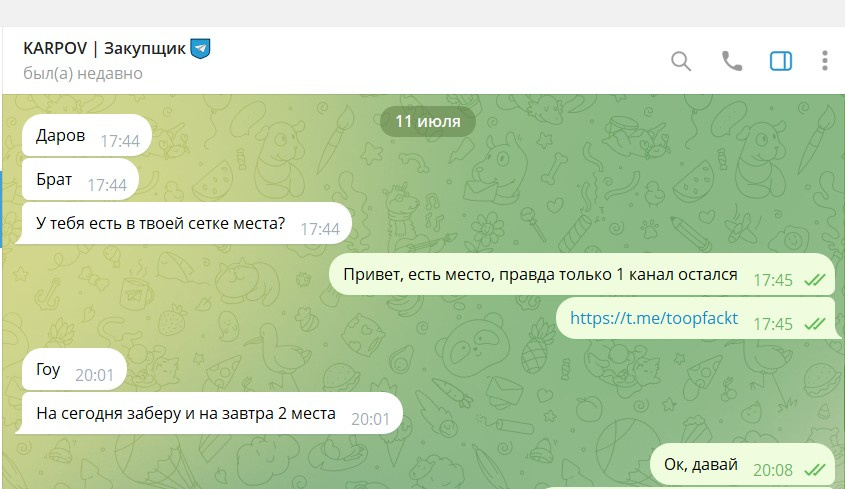
Task: Click the 11 июля date badge
Action: (x=428, y=121)
